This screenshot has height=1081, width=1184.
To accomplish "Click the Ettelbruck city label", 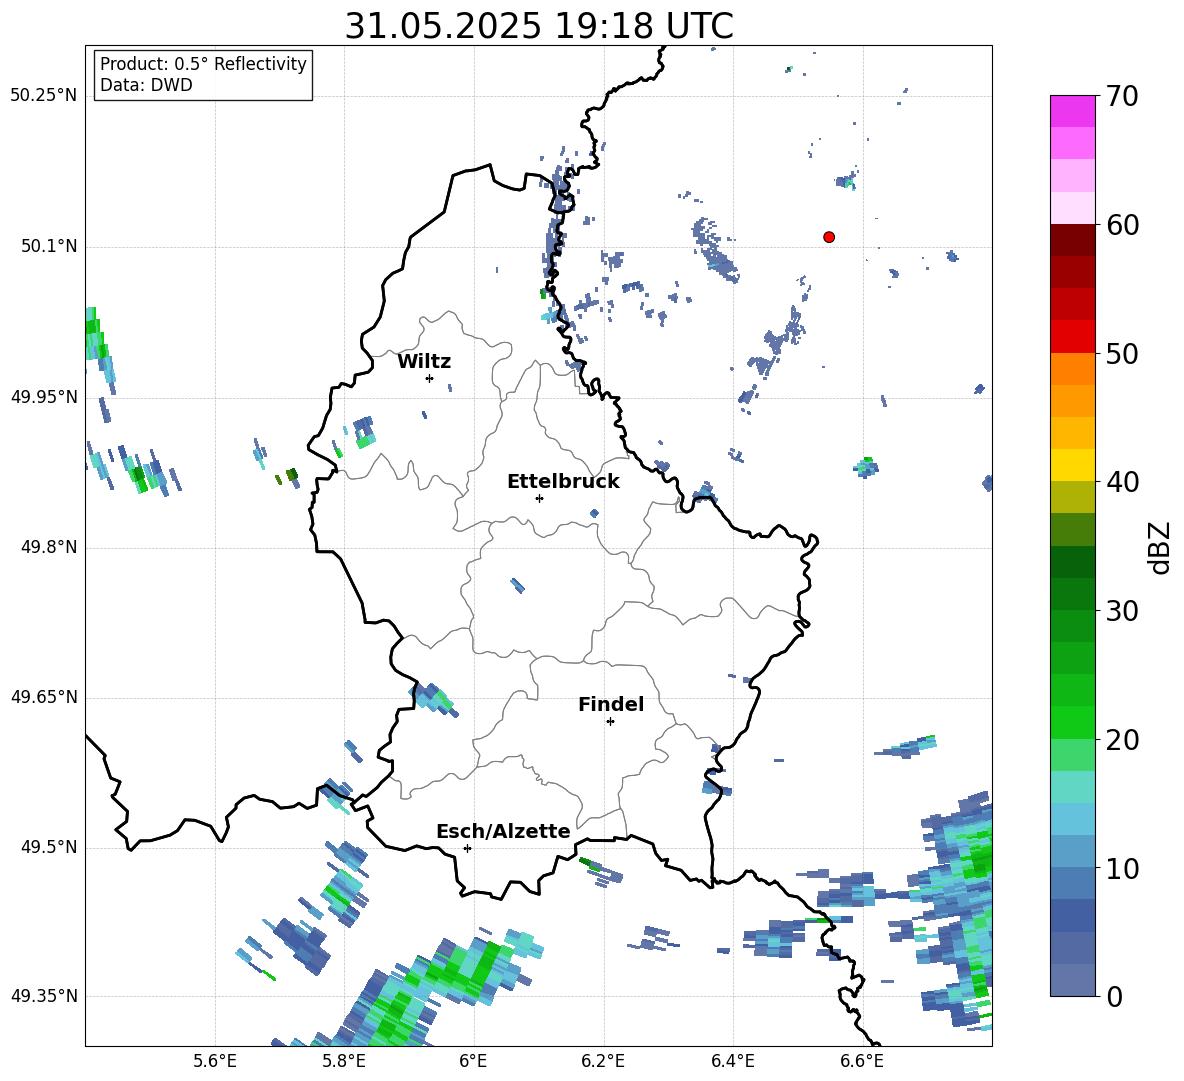I will pos(563,482).
